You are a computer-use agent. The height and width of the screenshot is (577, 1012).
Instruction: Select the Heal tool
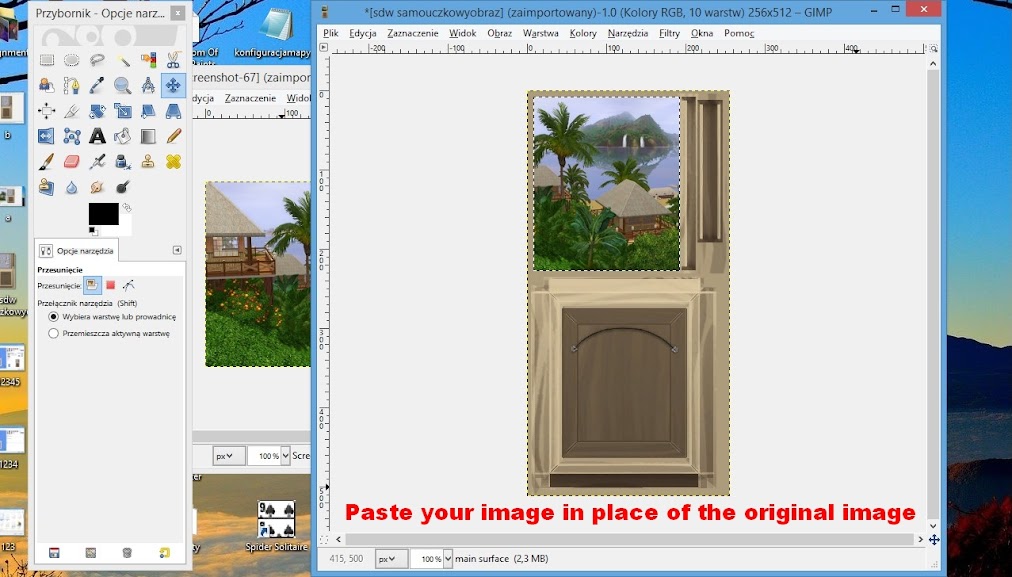pyautogui.click(x=173, y=161)
